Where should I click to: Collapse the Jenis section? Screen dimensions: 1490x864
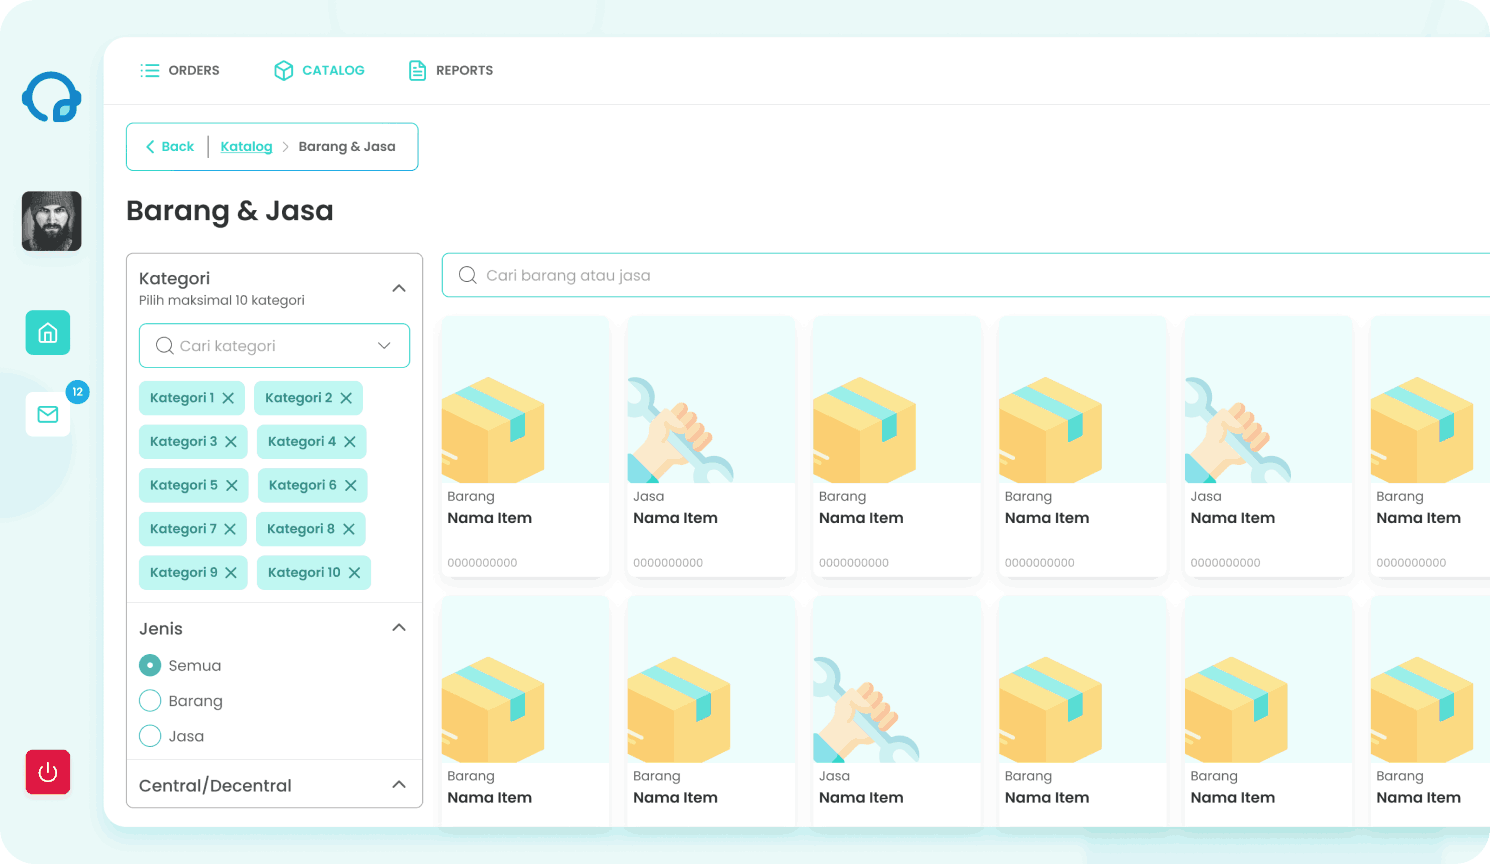point(399,627)
